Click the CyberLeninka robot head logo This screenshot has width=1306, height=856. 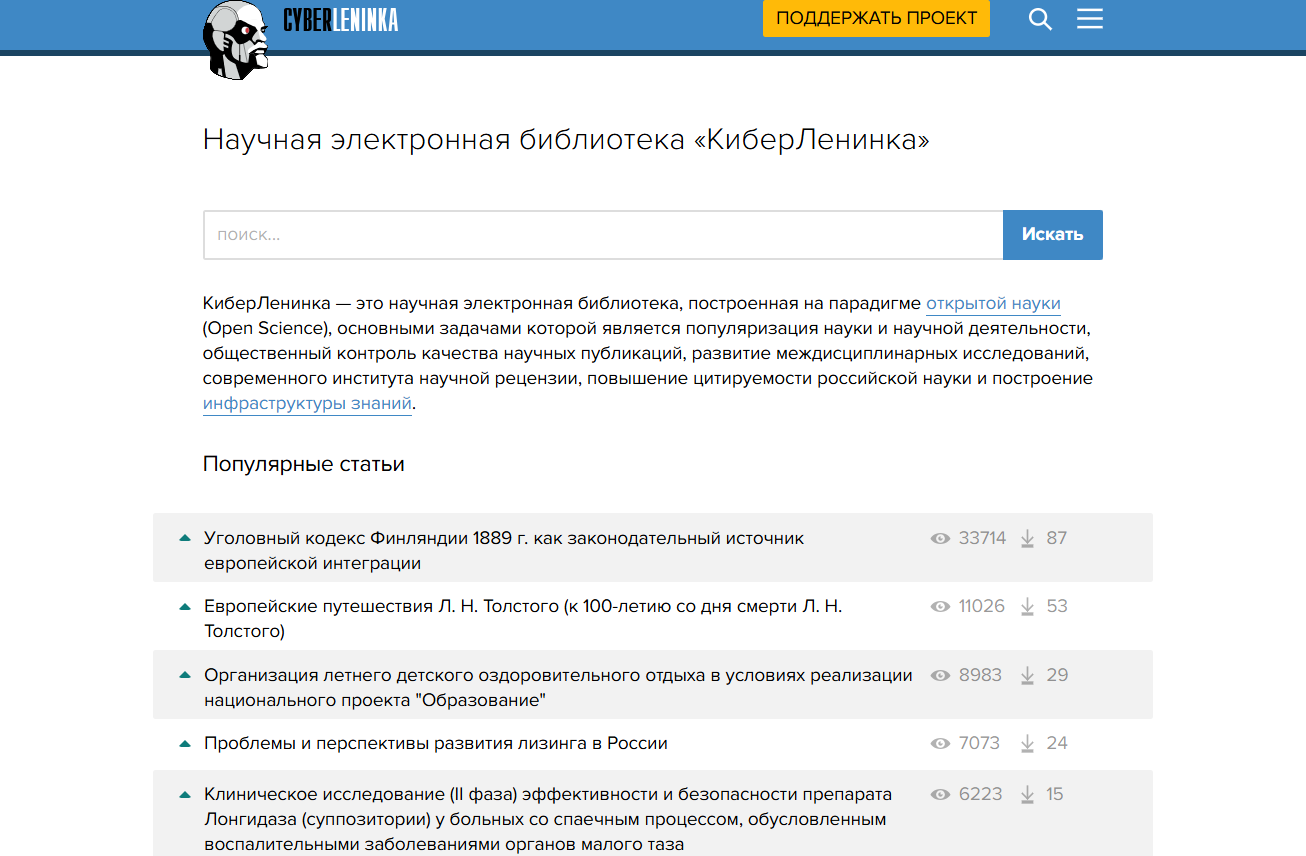coord(236,40)
